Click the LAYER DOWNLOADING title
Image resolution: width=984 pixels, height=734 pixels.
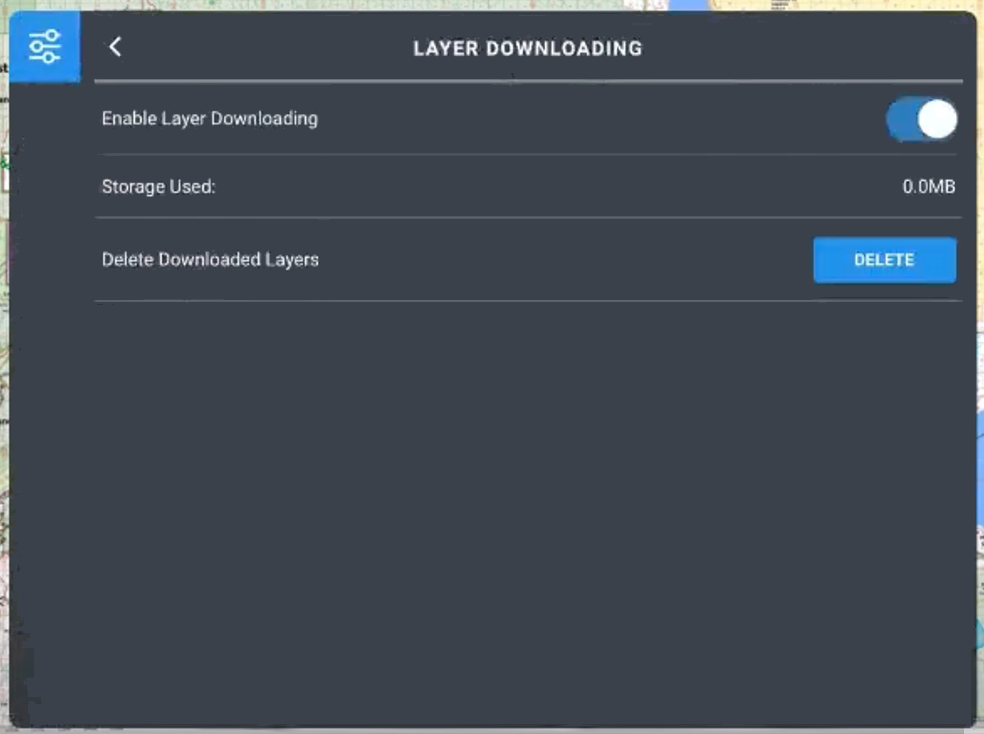click(x=528, y=48)
